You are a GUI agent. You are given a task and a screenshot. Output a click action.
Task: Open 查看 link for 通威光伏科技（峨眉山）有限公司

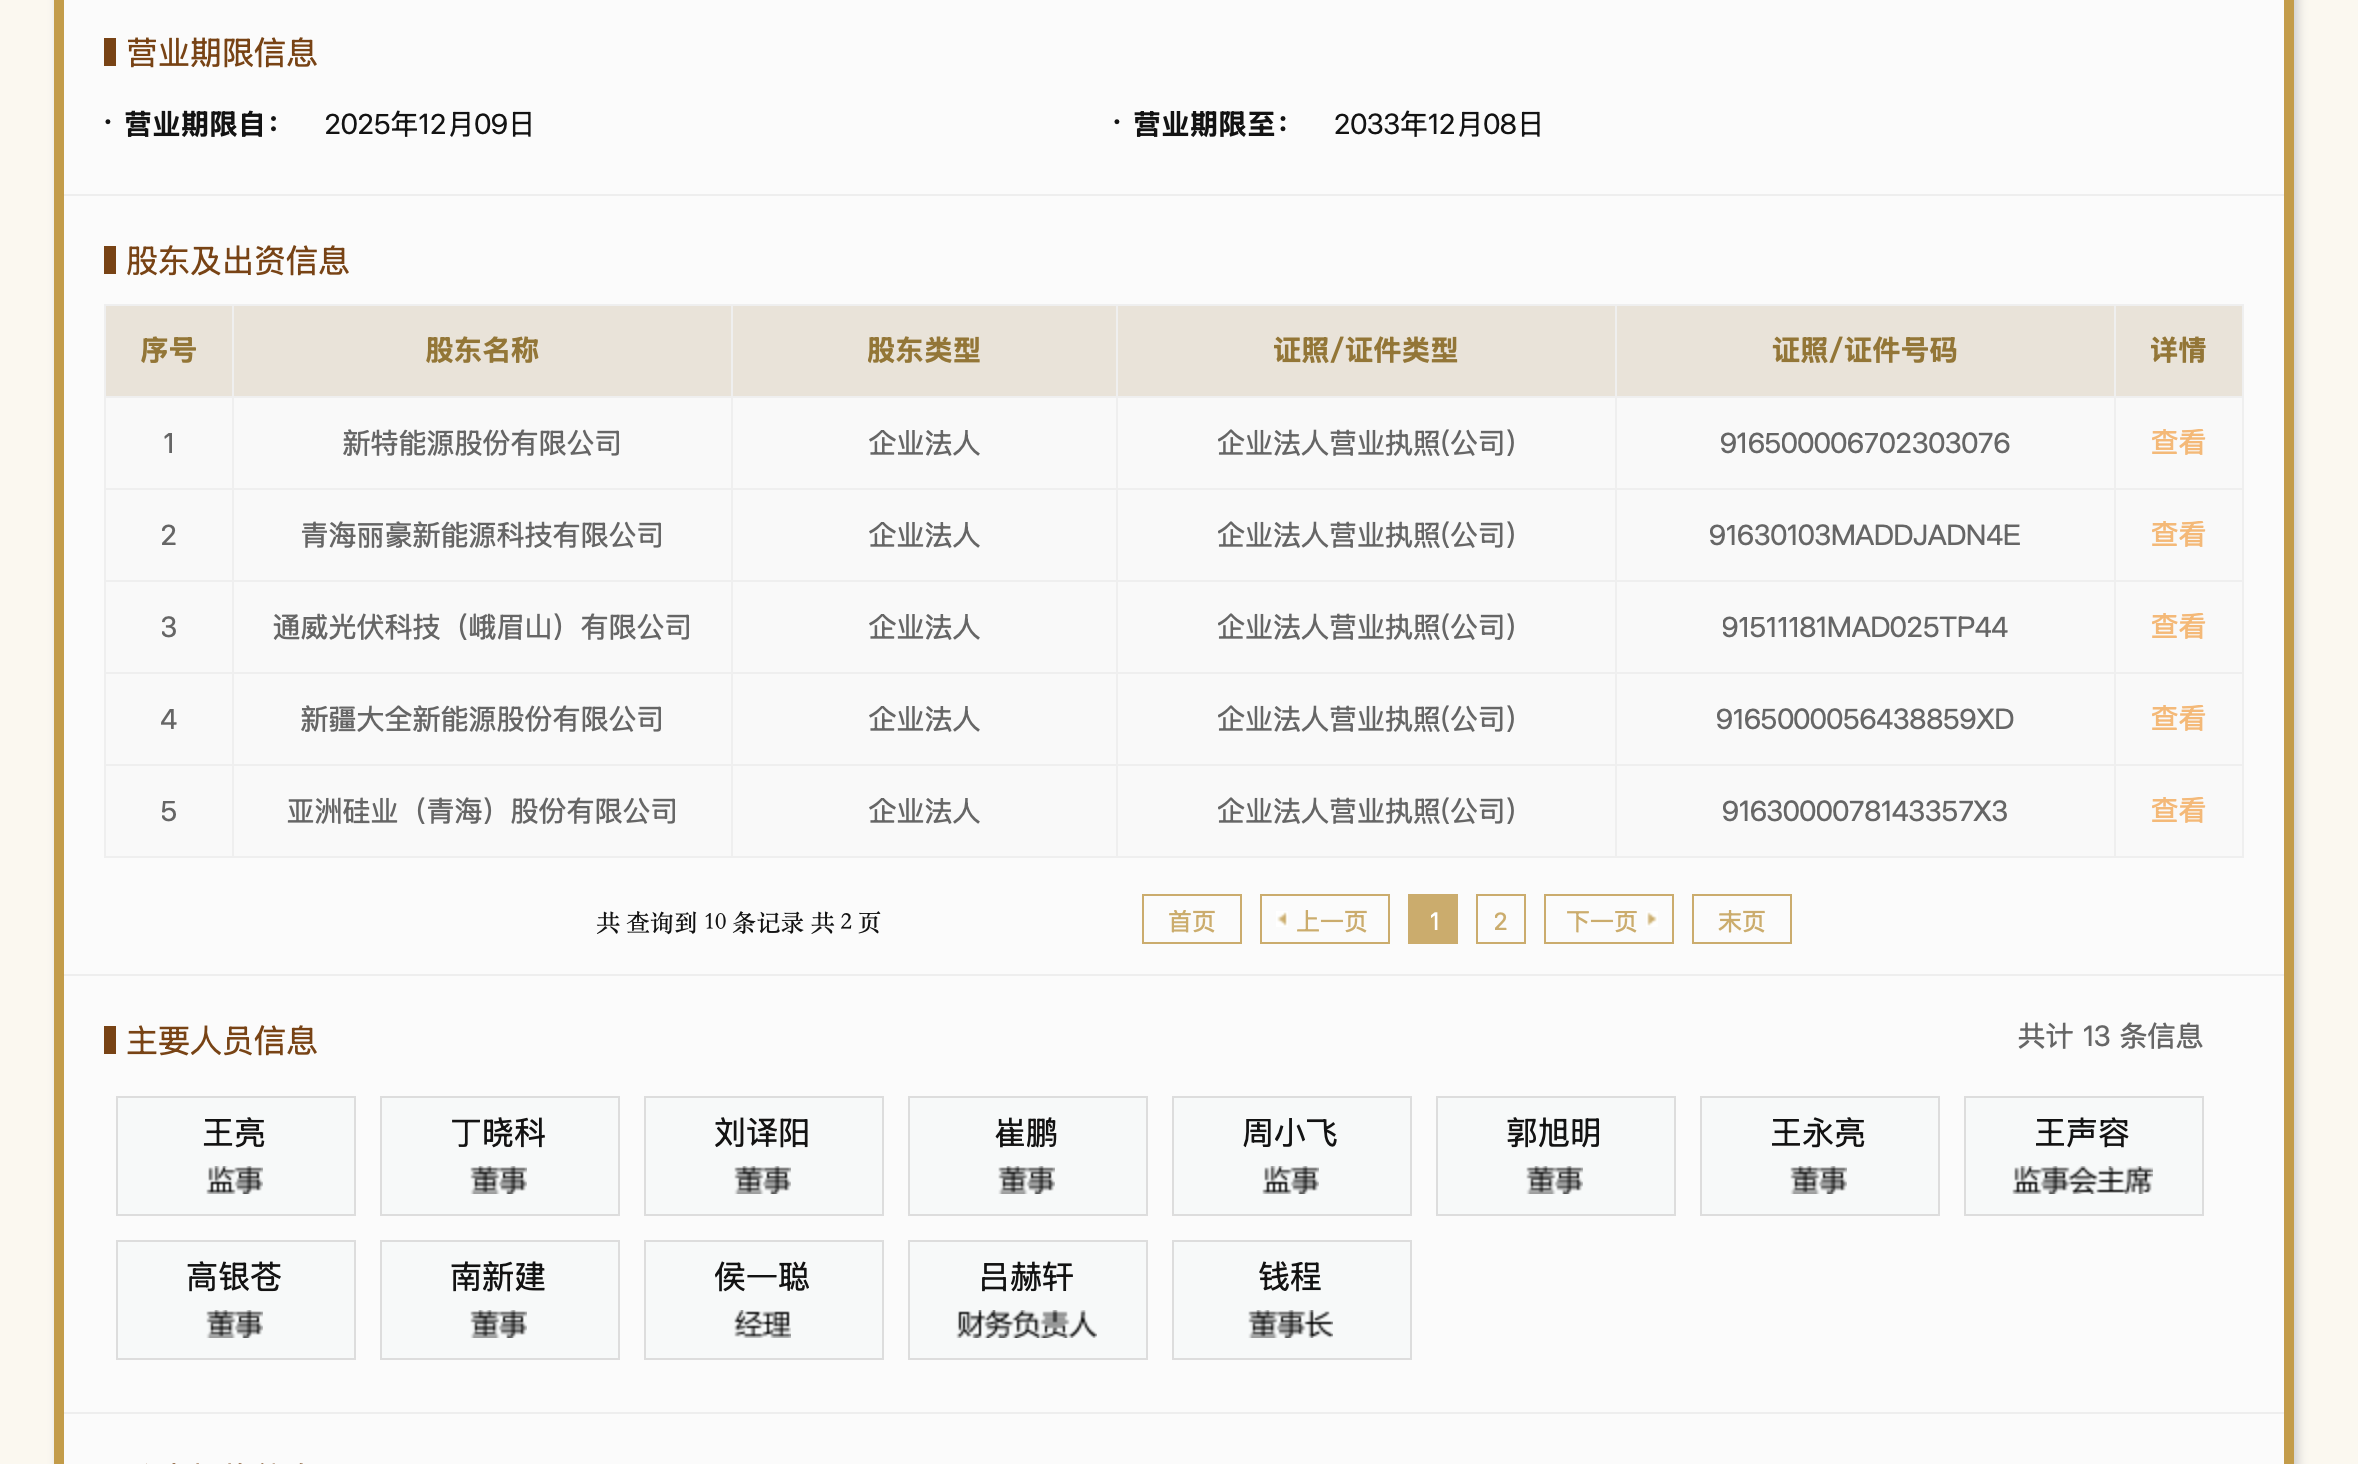click(2176, 627)
